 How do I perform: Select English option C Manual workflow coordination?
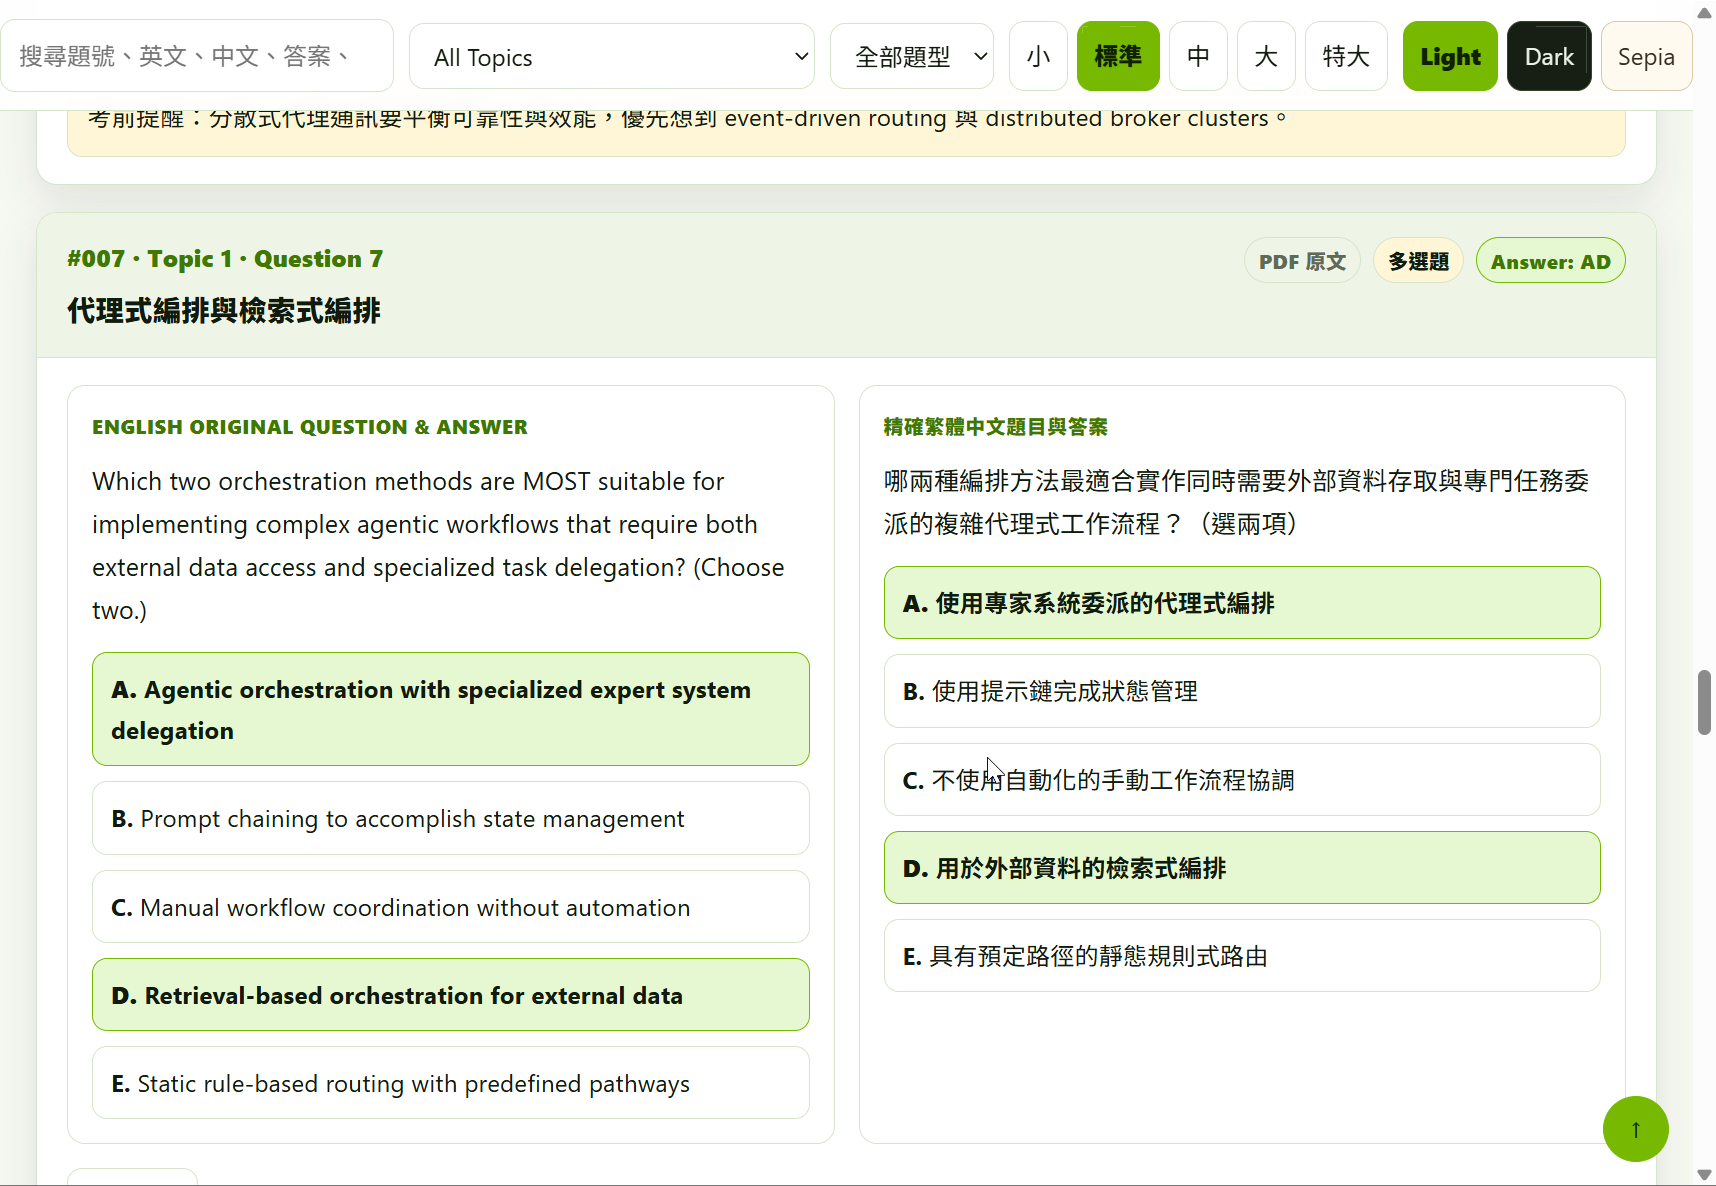click(x=451, y=907)
